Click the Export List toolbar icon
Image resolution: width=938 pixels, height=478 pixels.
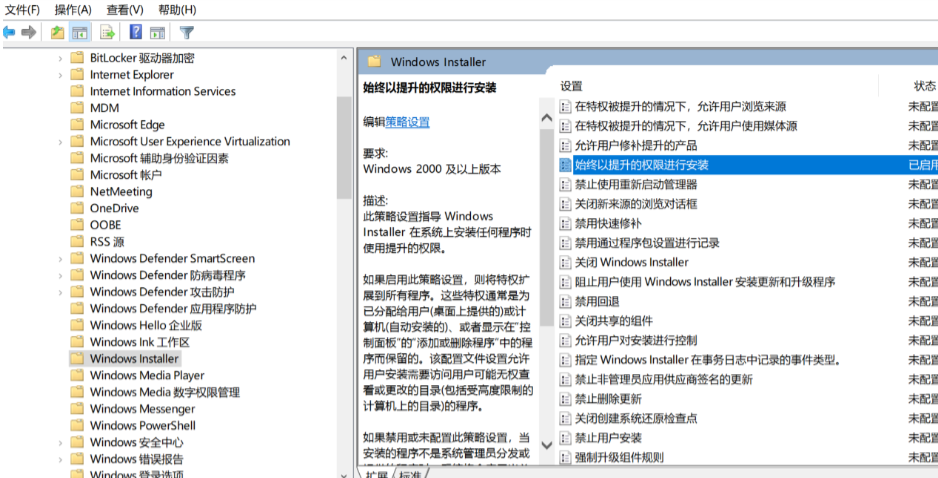108,32
